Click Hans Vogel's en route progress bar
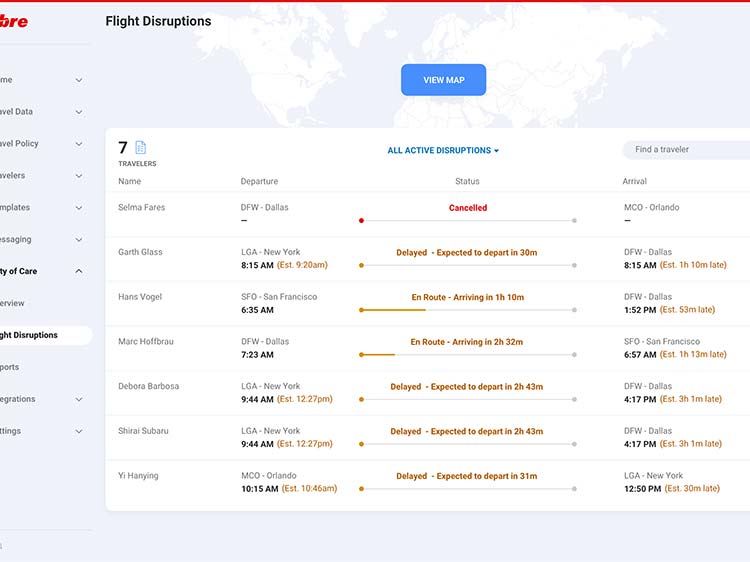The width and height of the screenshot is (750, 562). click(467, 310)
